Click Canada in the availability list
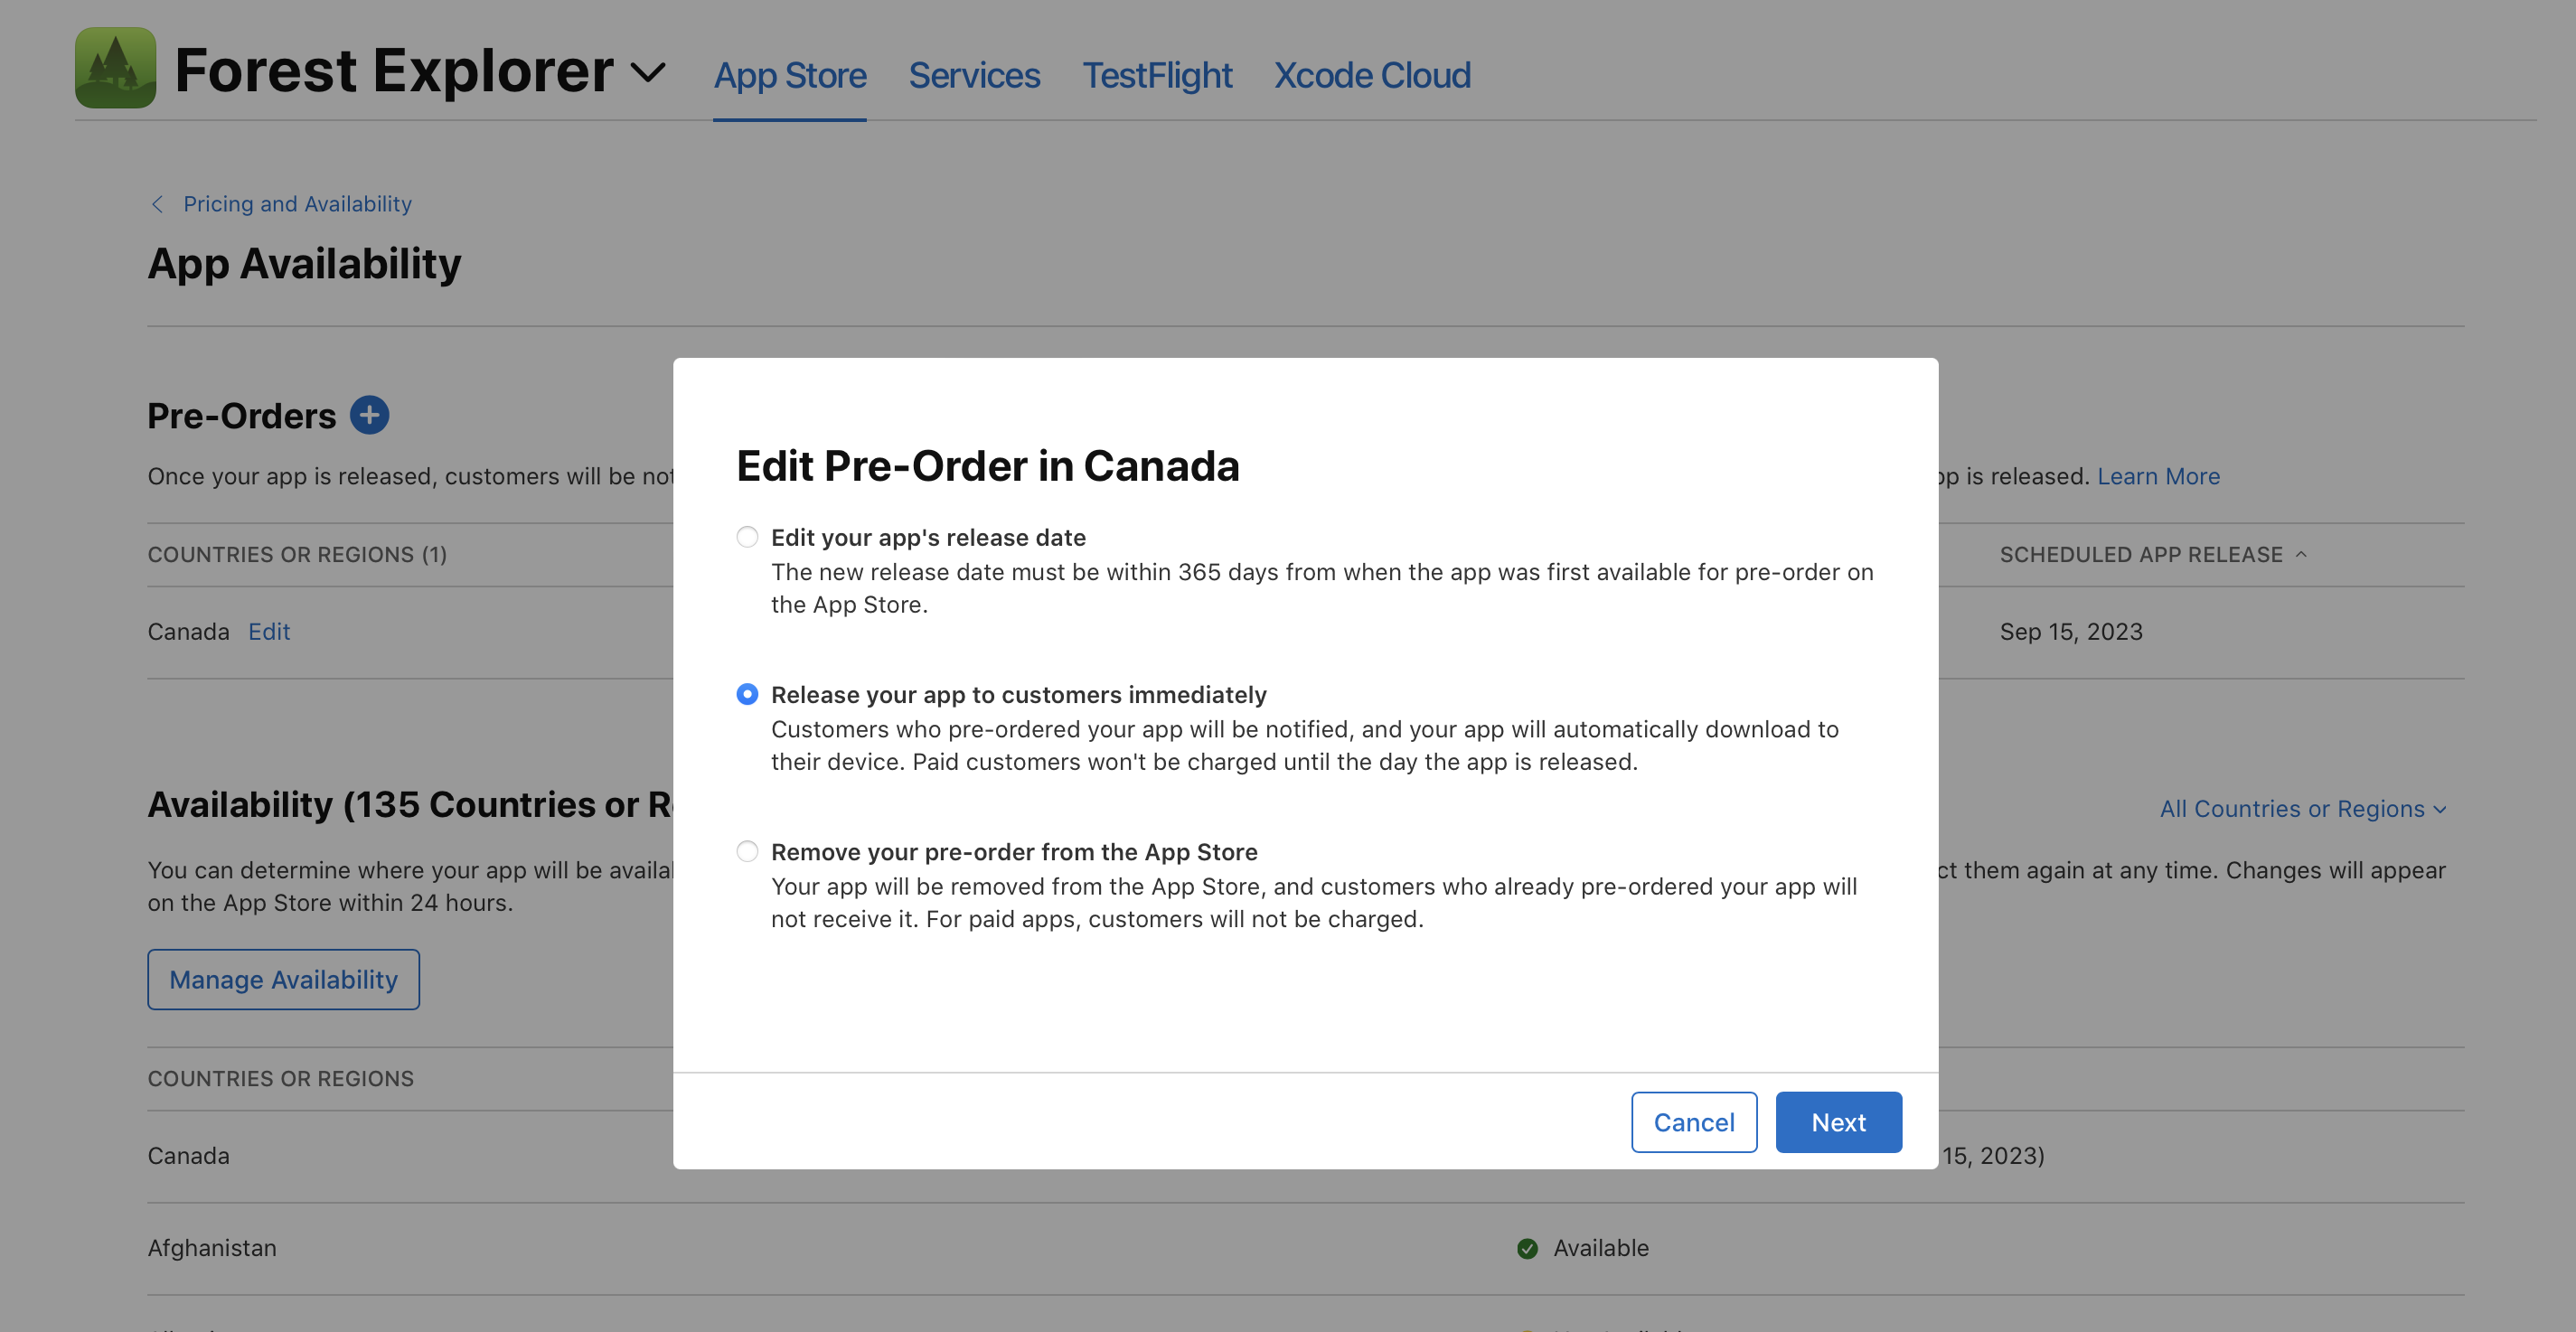The image size is (2576, 1332). (189, 1156)
